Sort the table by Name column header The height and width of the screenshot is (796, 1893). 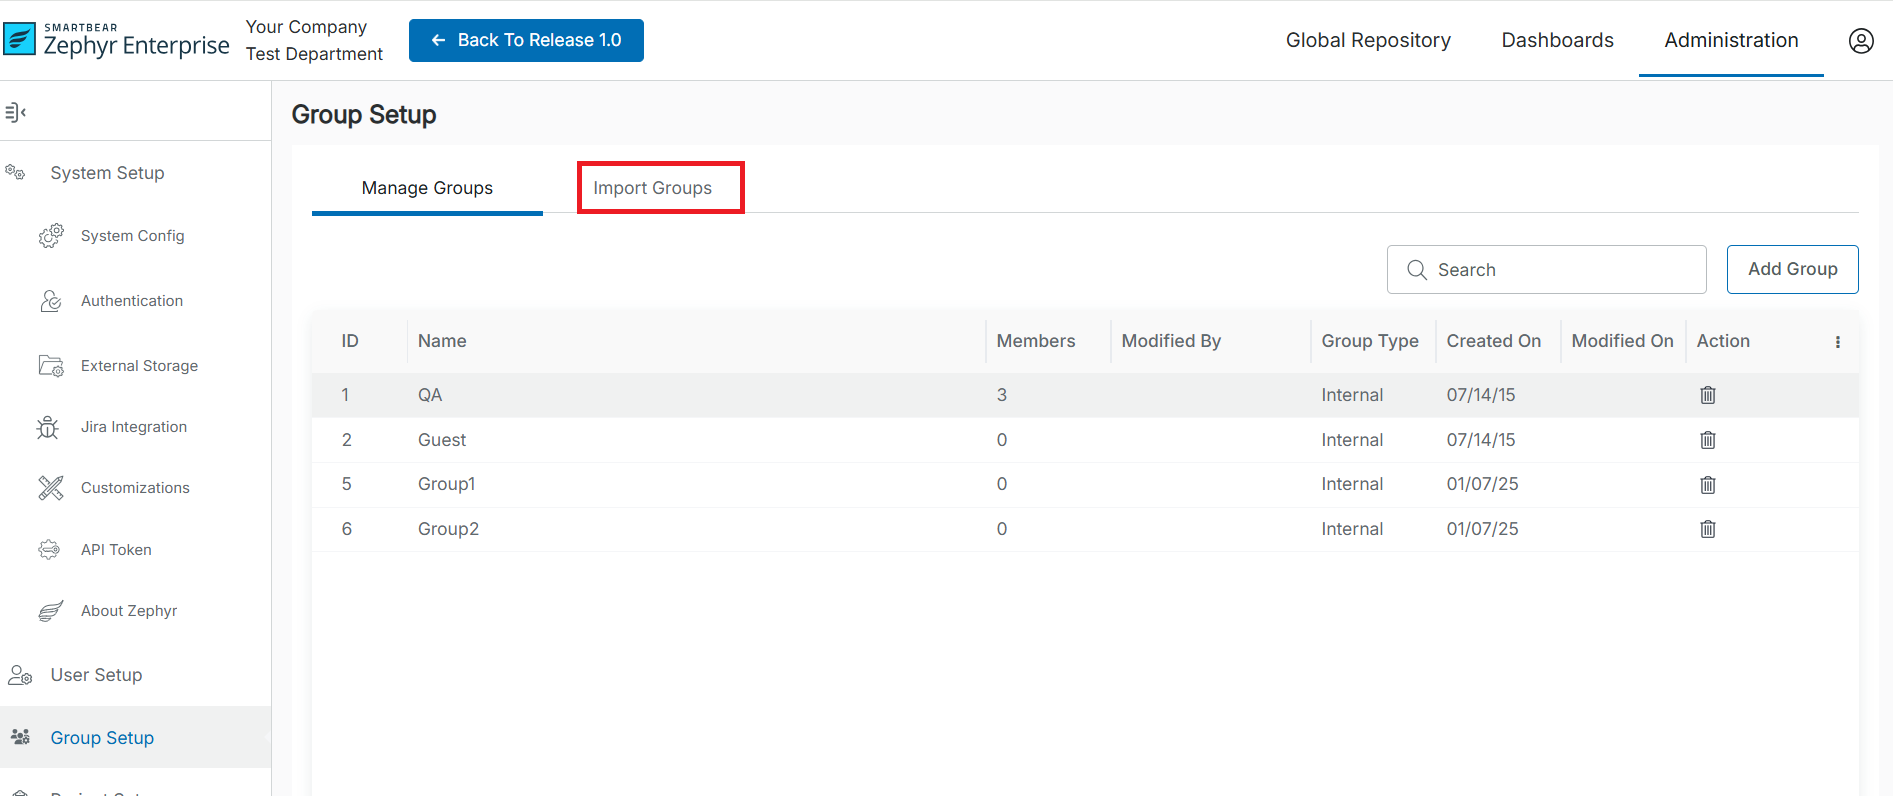(442, 341)
